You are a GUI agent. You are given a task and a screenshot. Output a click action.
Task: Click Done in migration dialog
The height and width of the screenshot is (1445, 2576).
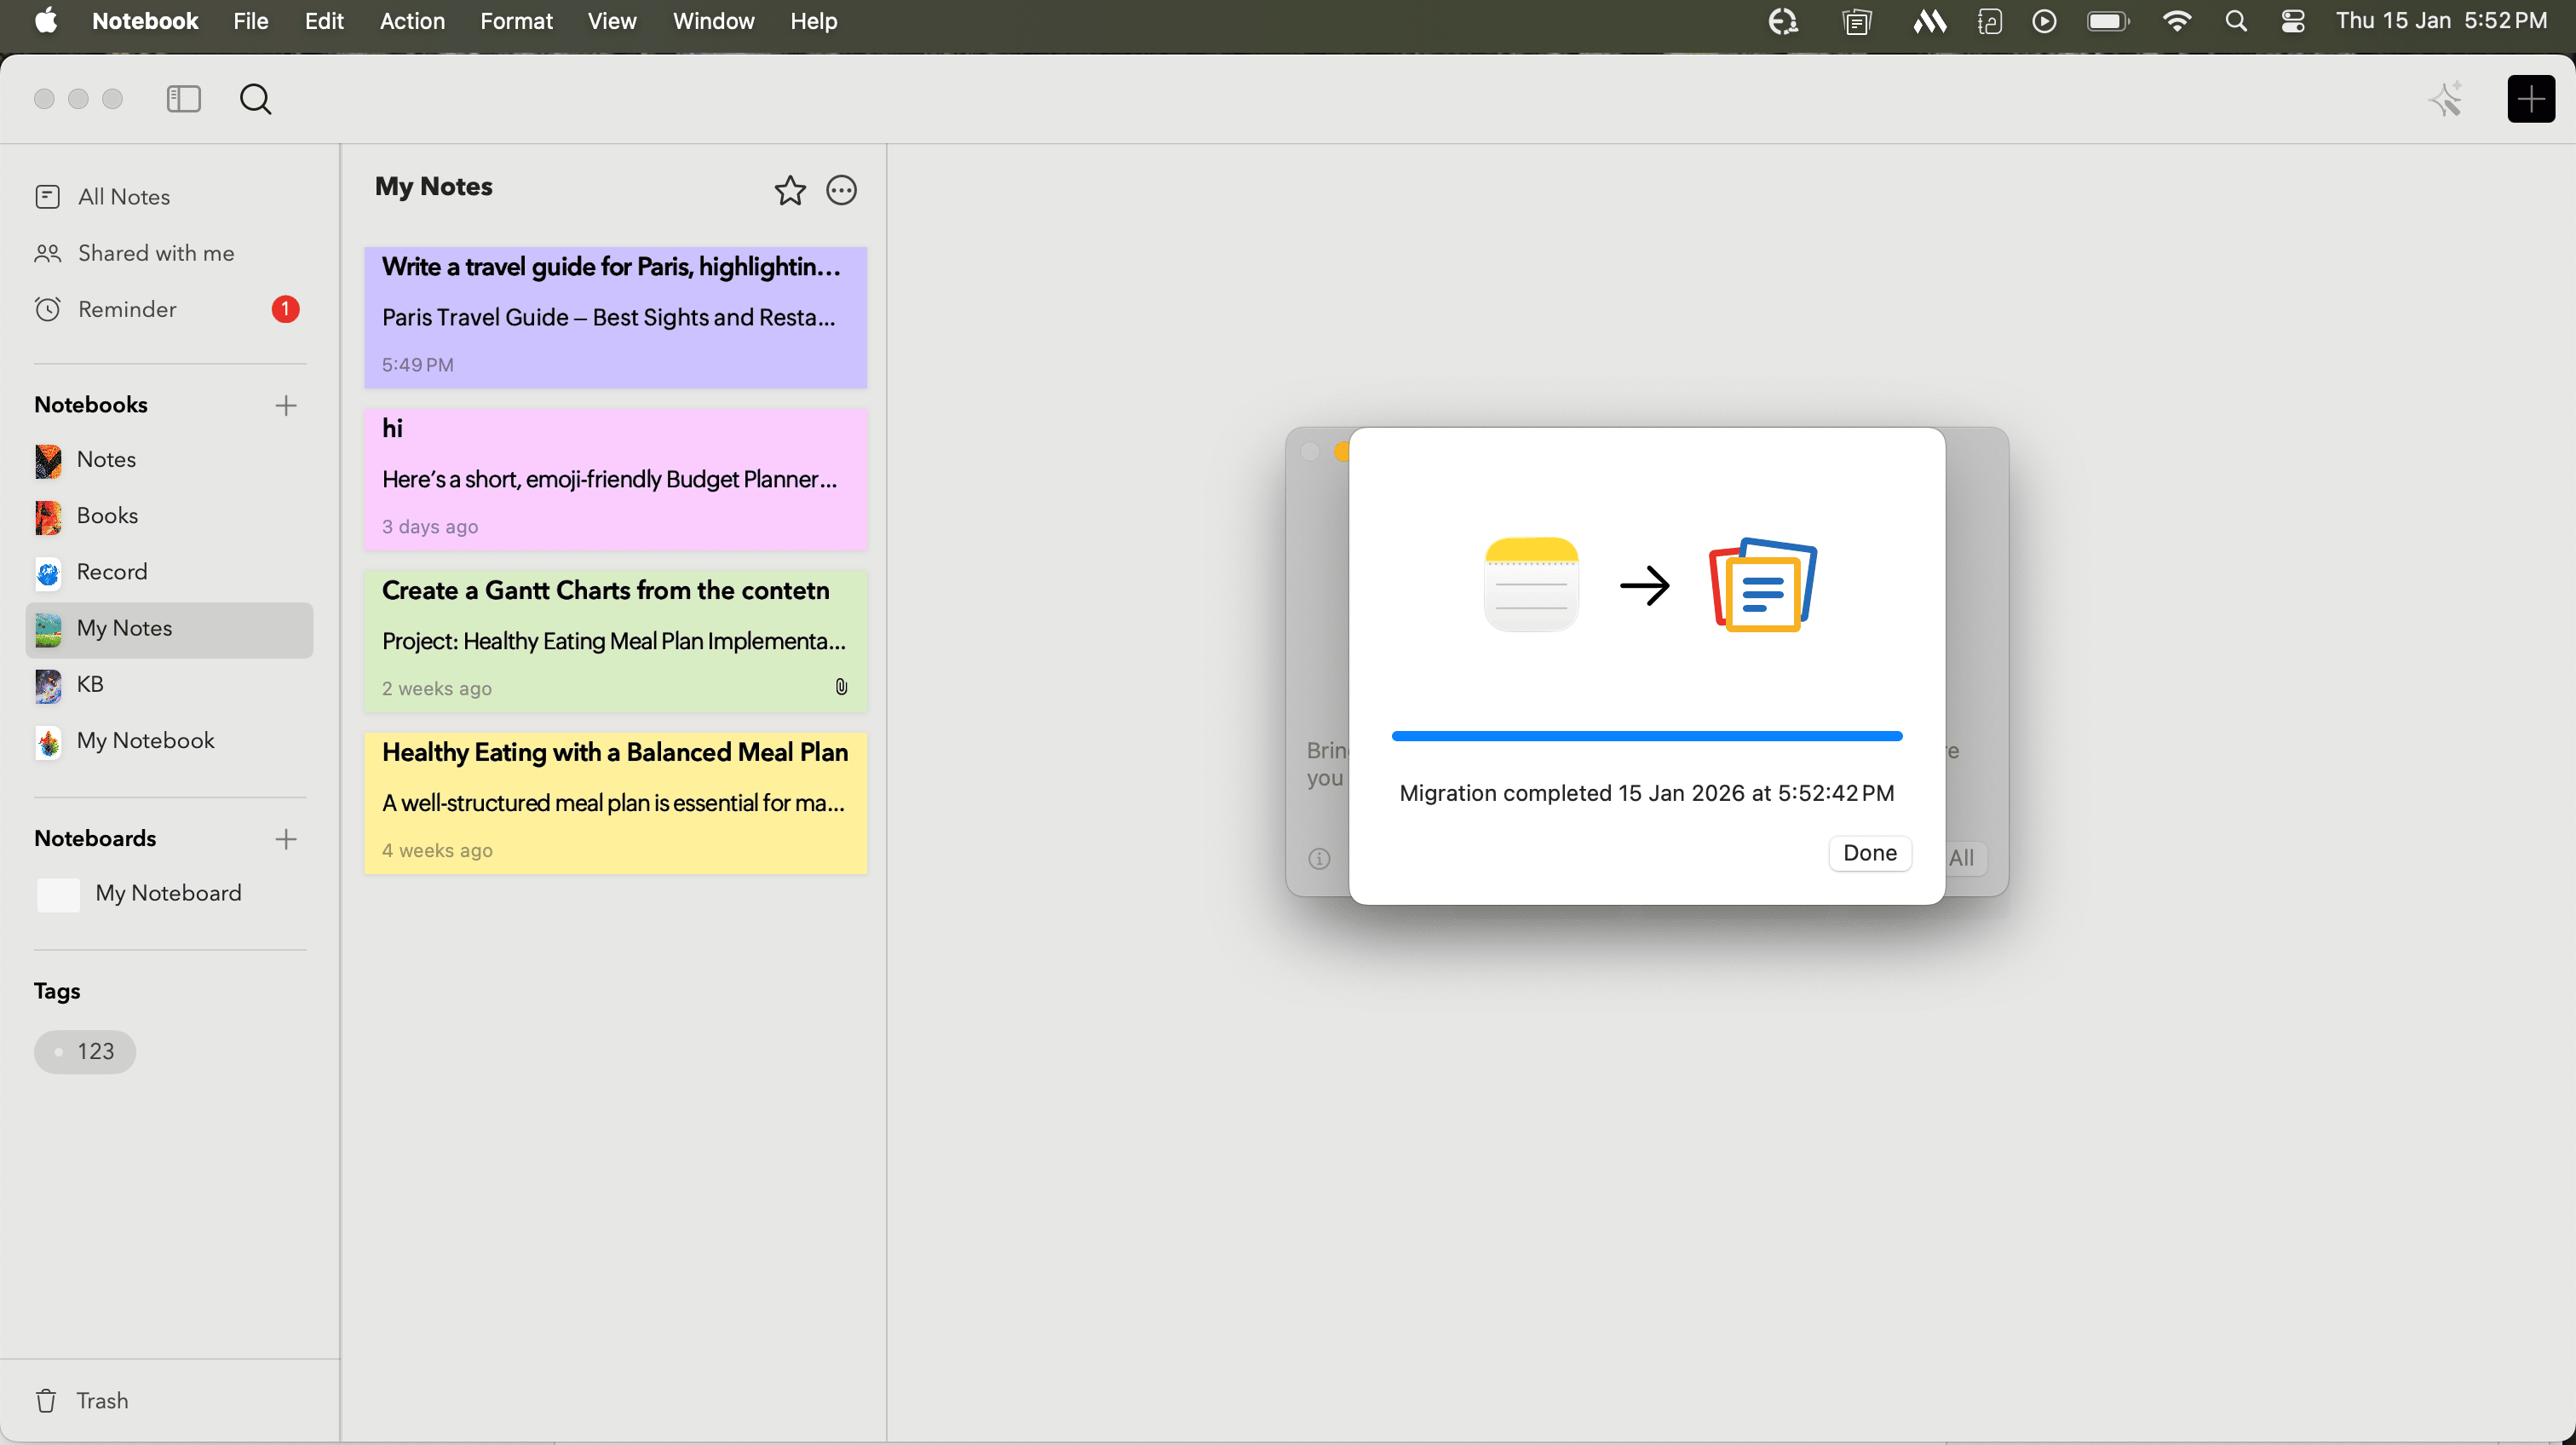[x=1869, y=853]
